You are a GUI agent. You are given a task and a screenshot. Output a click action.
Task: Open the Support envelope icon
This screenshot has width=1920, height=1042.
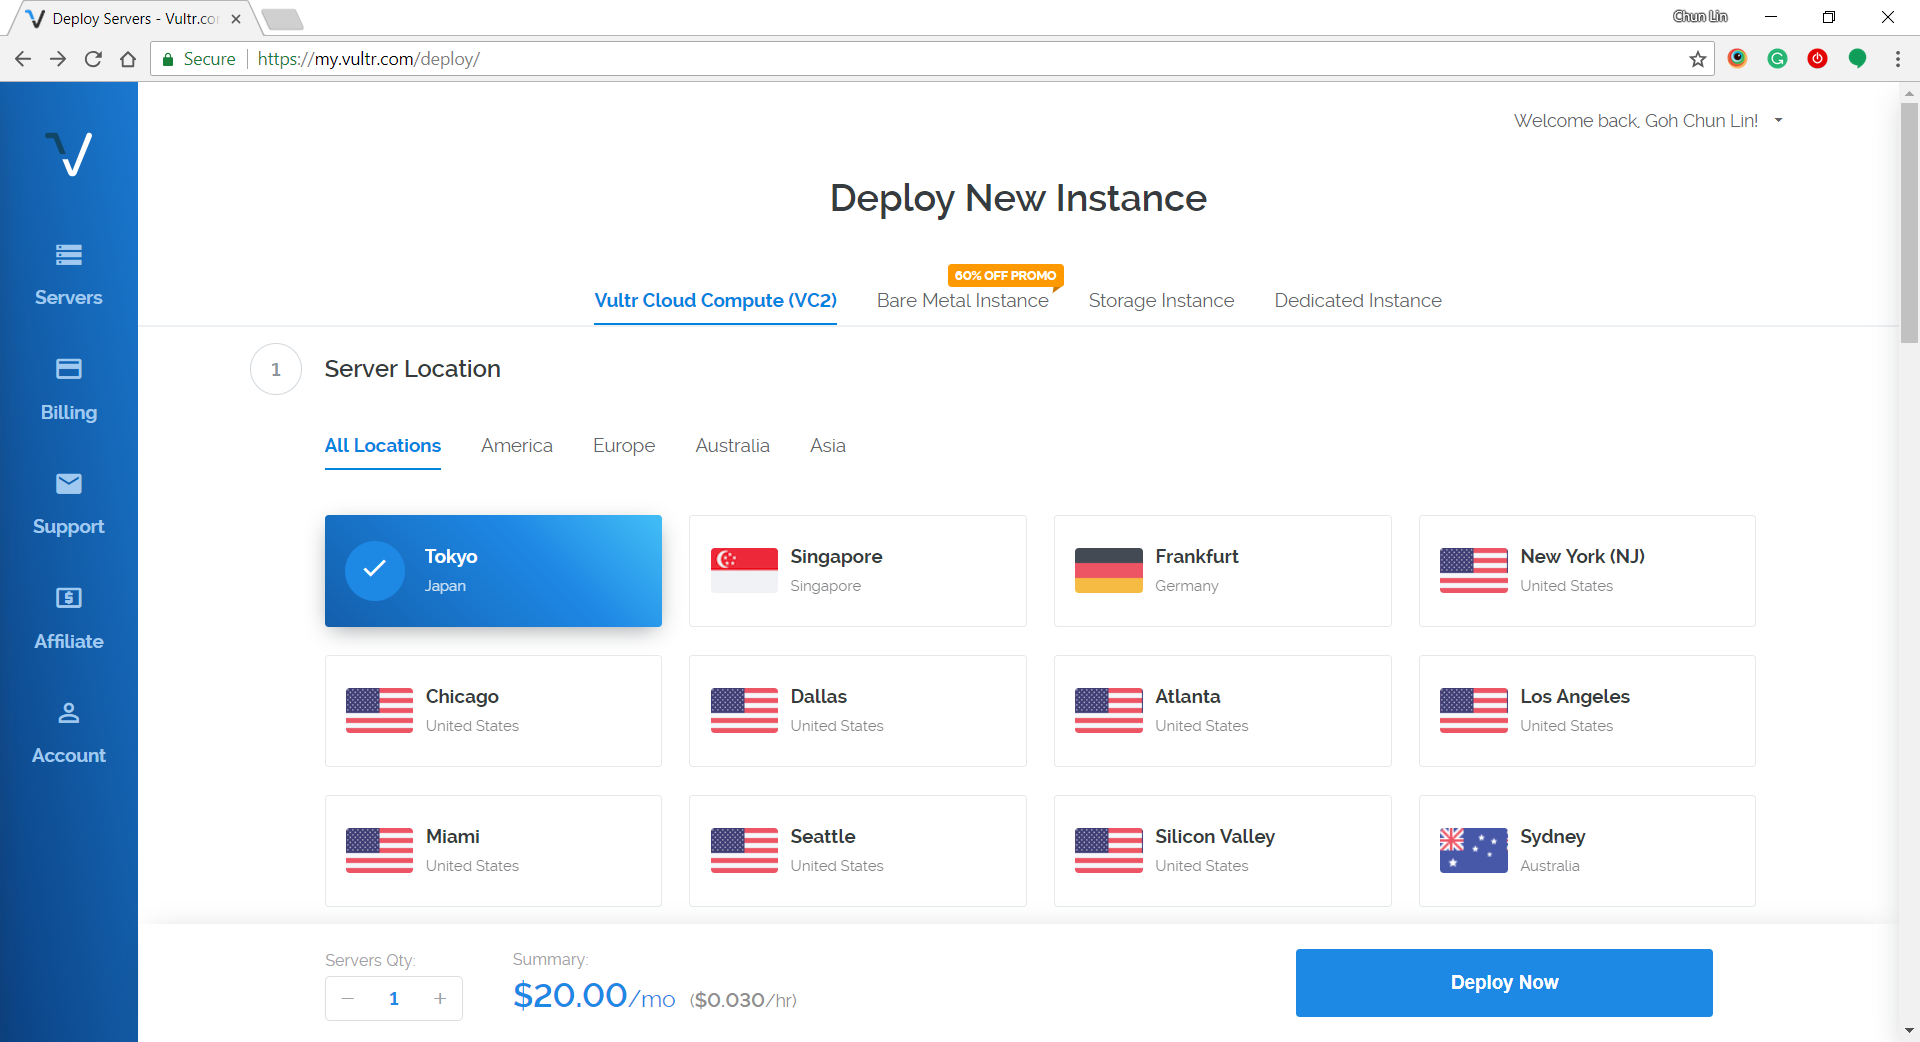68,485
